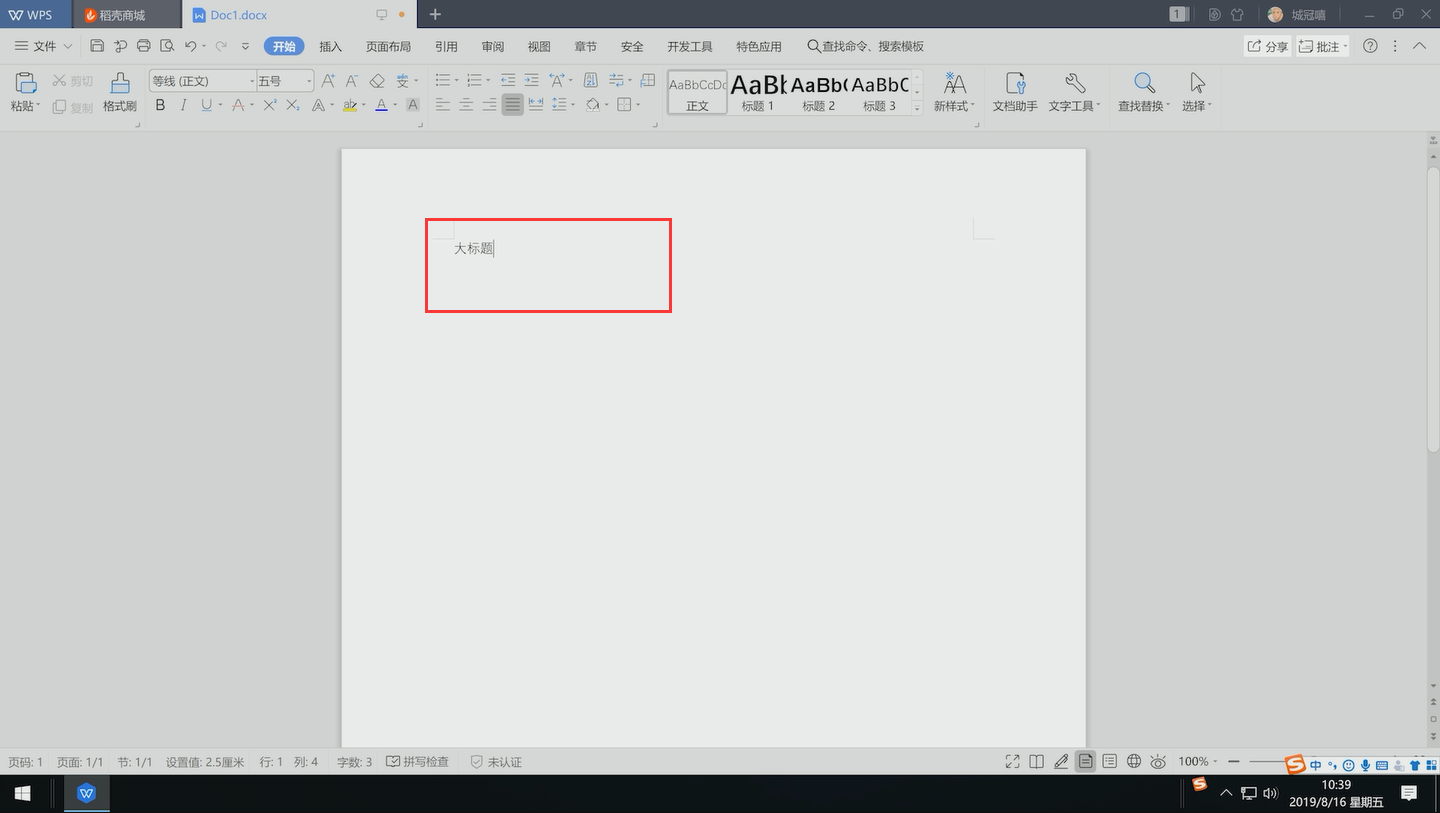
Task: Switch to full screen view in status bar
Action: tap(1012, 762)
